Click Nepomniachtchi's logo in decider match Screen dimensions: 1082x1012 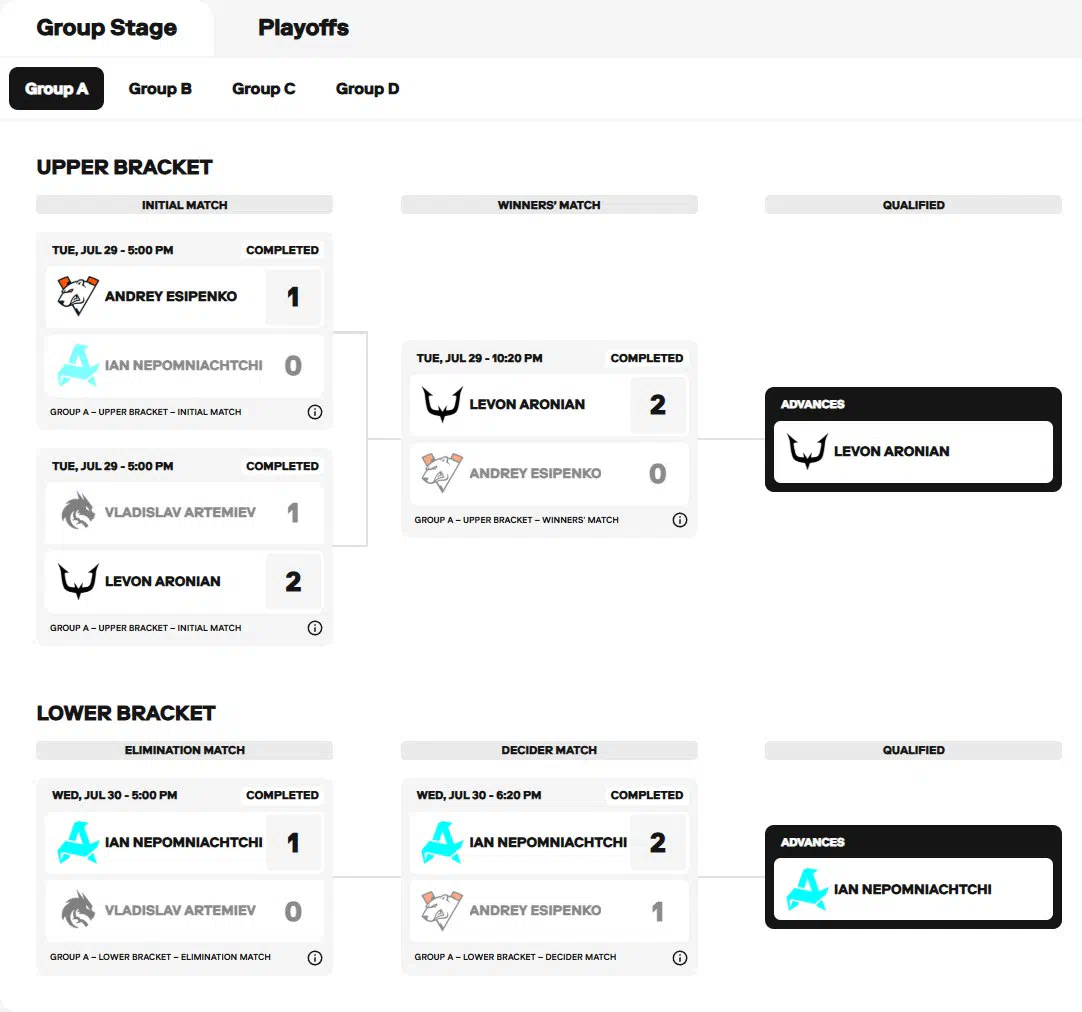(442, 842)
